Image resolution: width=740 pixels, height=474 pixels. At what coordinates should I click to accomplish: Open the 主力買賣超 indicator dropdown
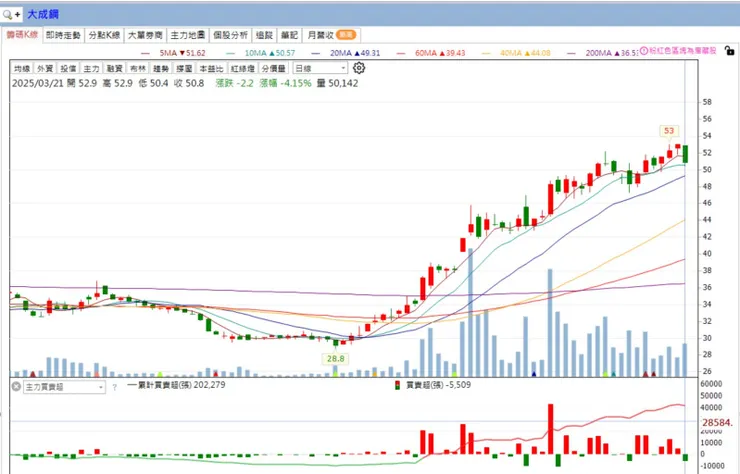click(64, 387)
